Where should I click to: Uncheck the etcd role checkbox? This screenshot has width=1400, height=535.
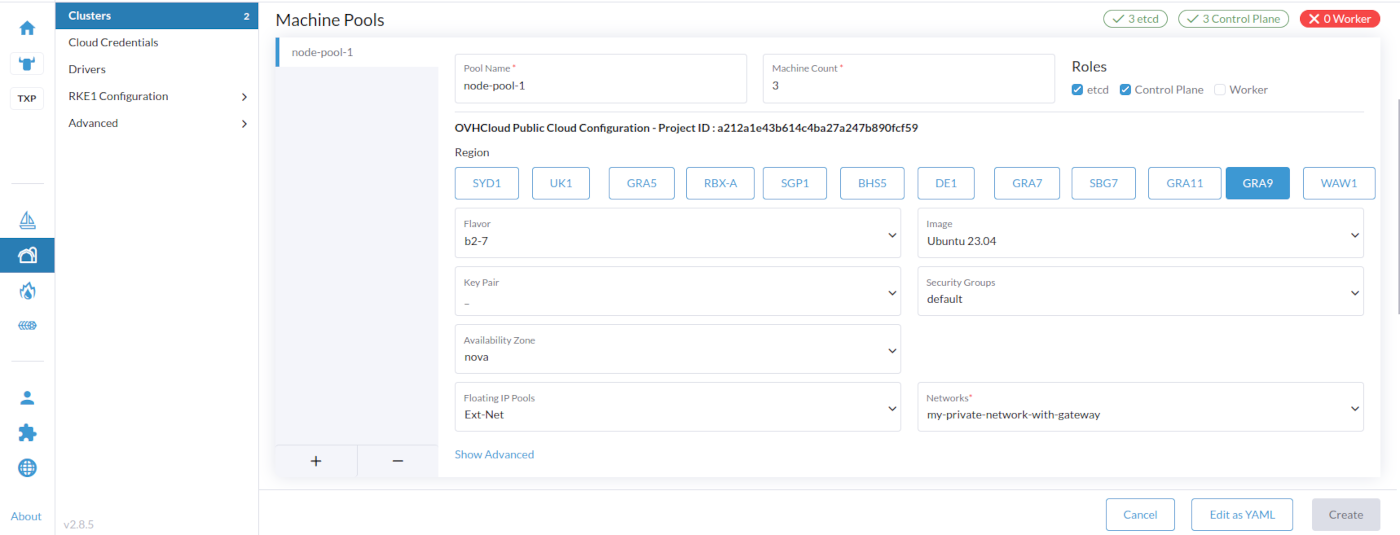[1077, 90]
